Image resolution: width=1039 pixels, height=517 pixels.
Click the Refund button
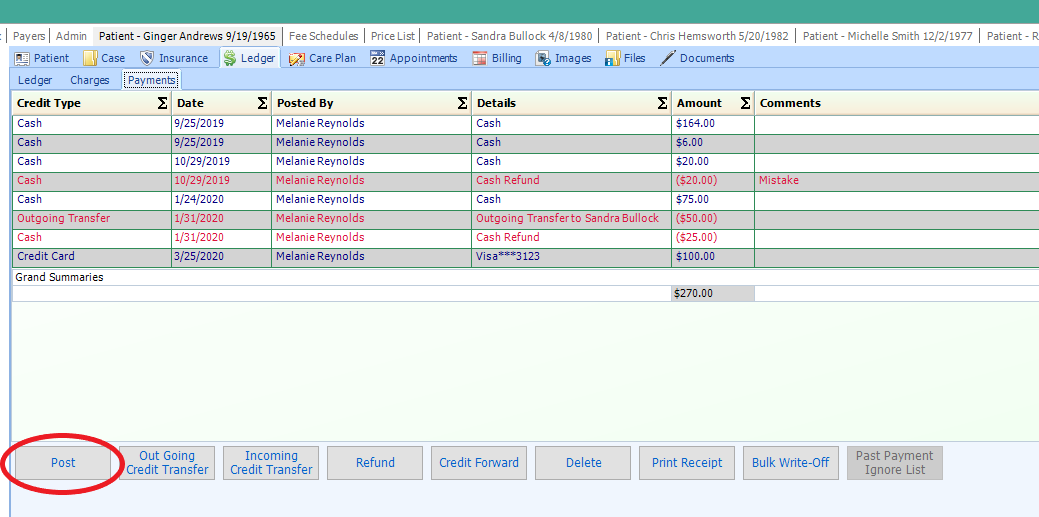(x=375, y=463)
